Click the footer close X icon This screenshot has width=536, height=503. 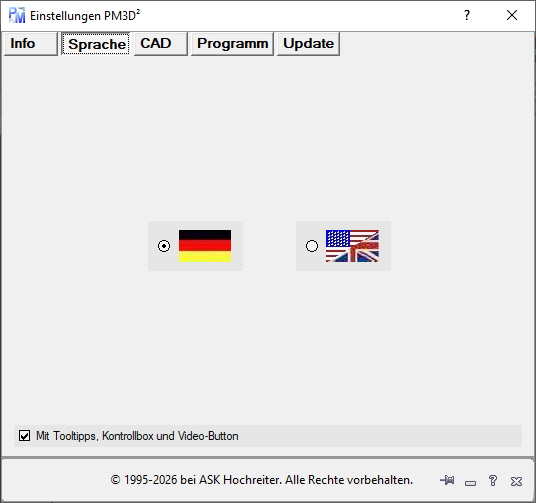(x=516, y=481)
